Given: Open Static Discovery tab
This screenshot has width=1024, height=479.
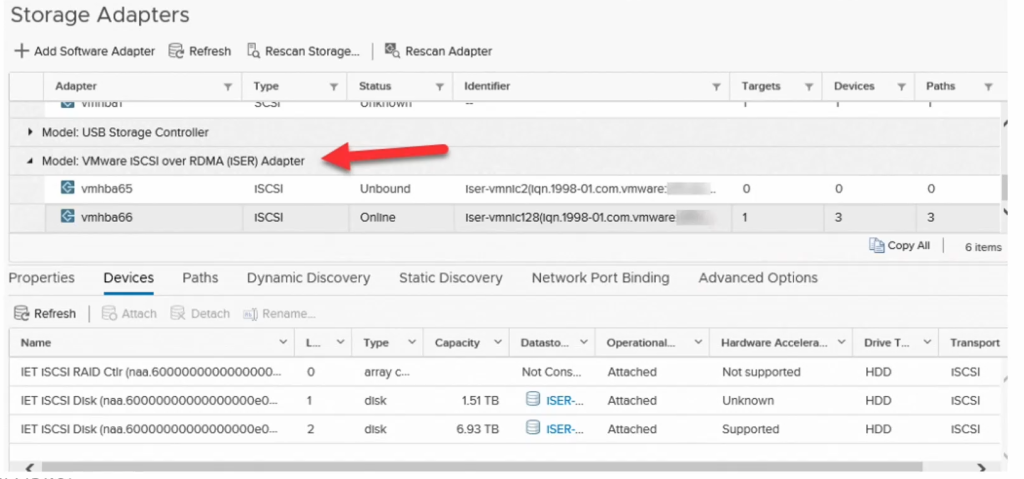Looking at the screenshot, I should tap(451, 278).
